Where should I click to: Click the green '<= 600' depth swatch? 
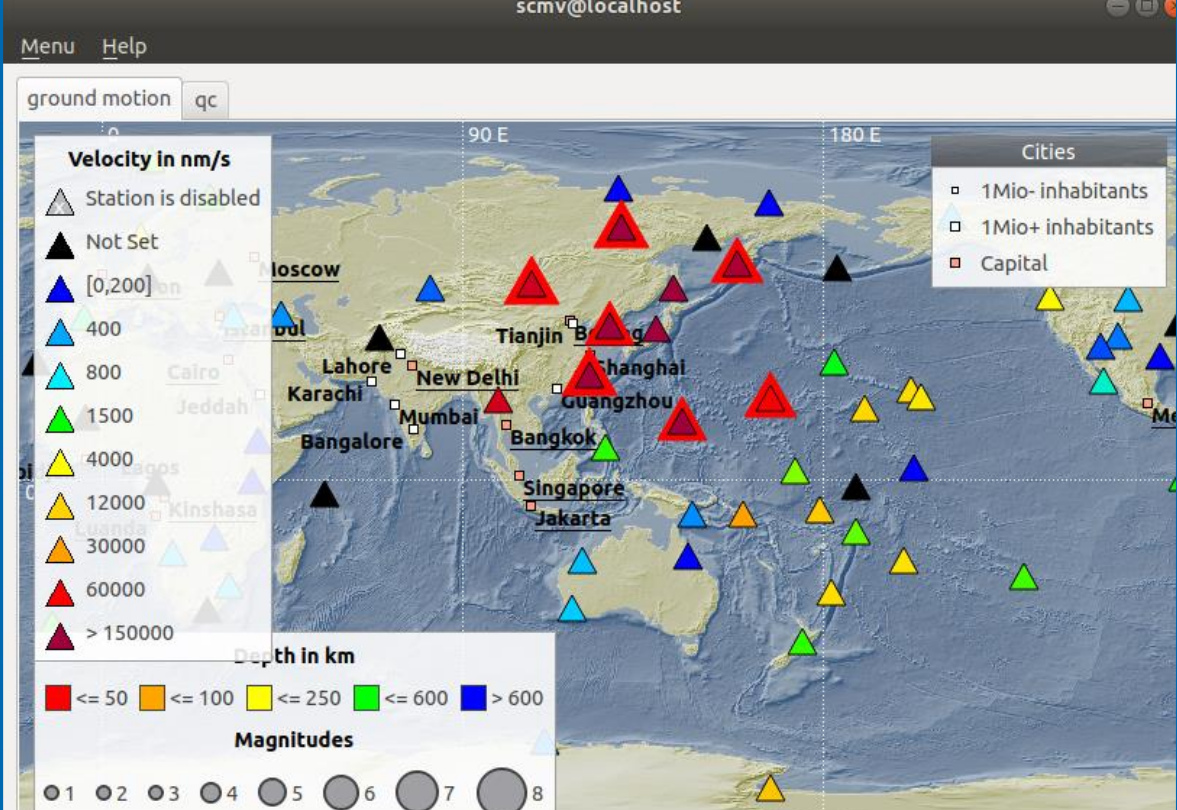(x=366, y=697)
